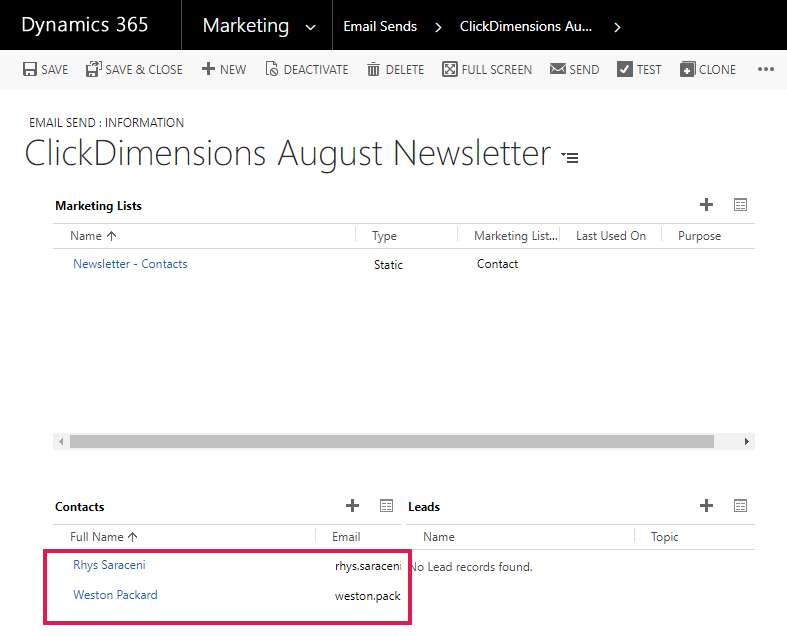Click the scrollbar left arrow
Viewport: 787px width, 636px height.
(61, 442)
